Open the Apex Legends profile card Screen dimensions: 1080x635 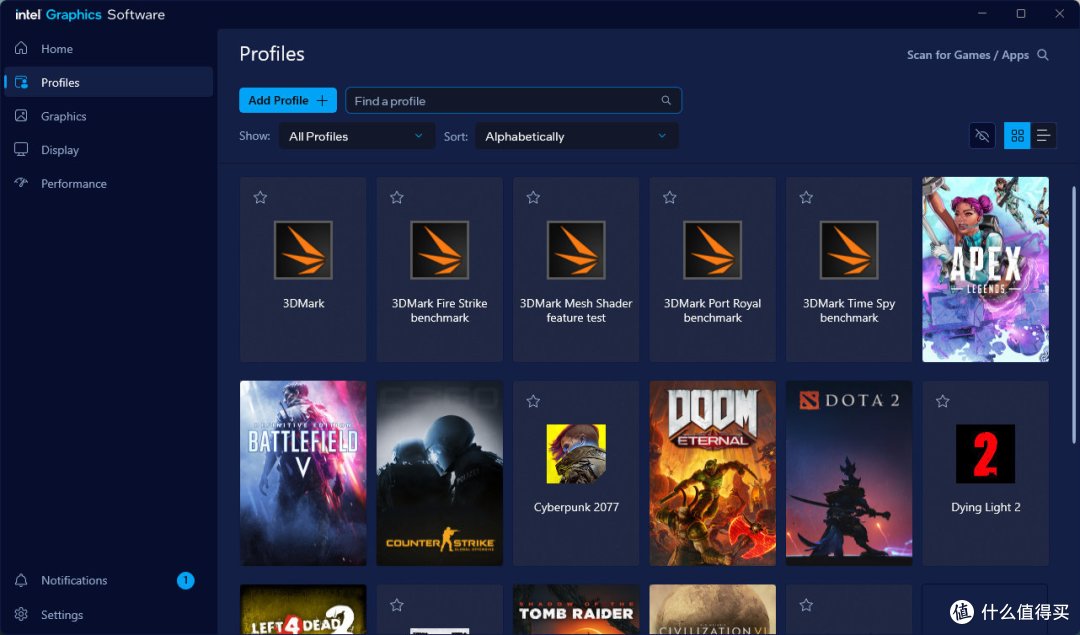(x=985, y=269)
